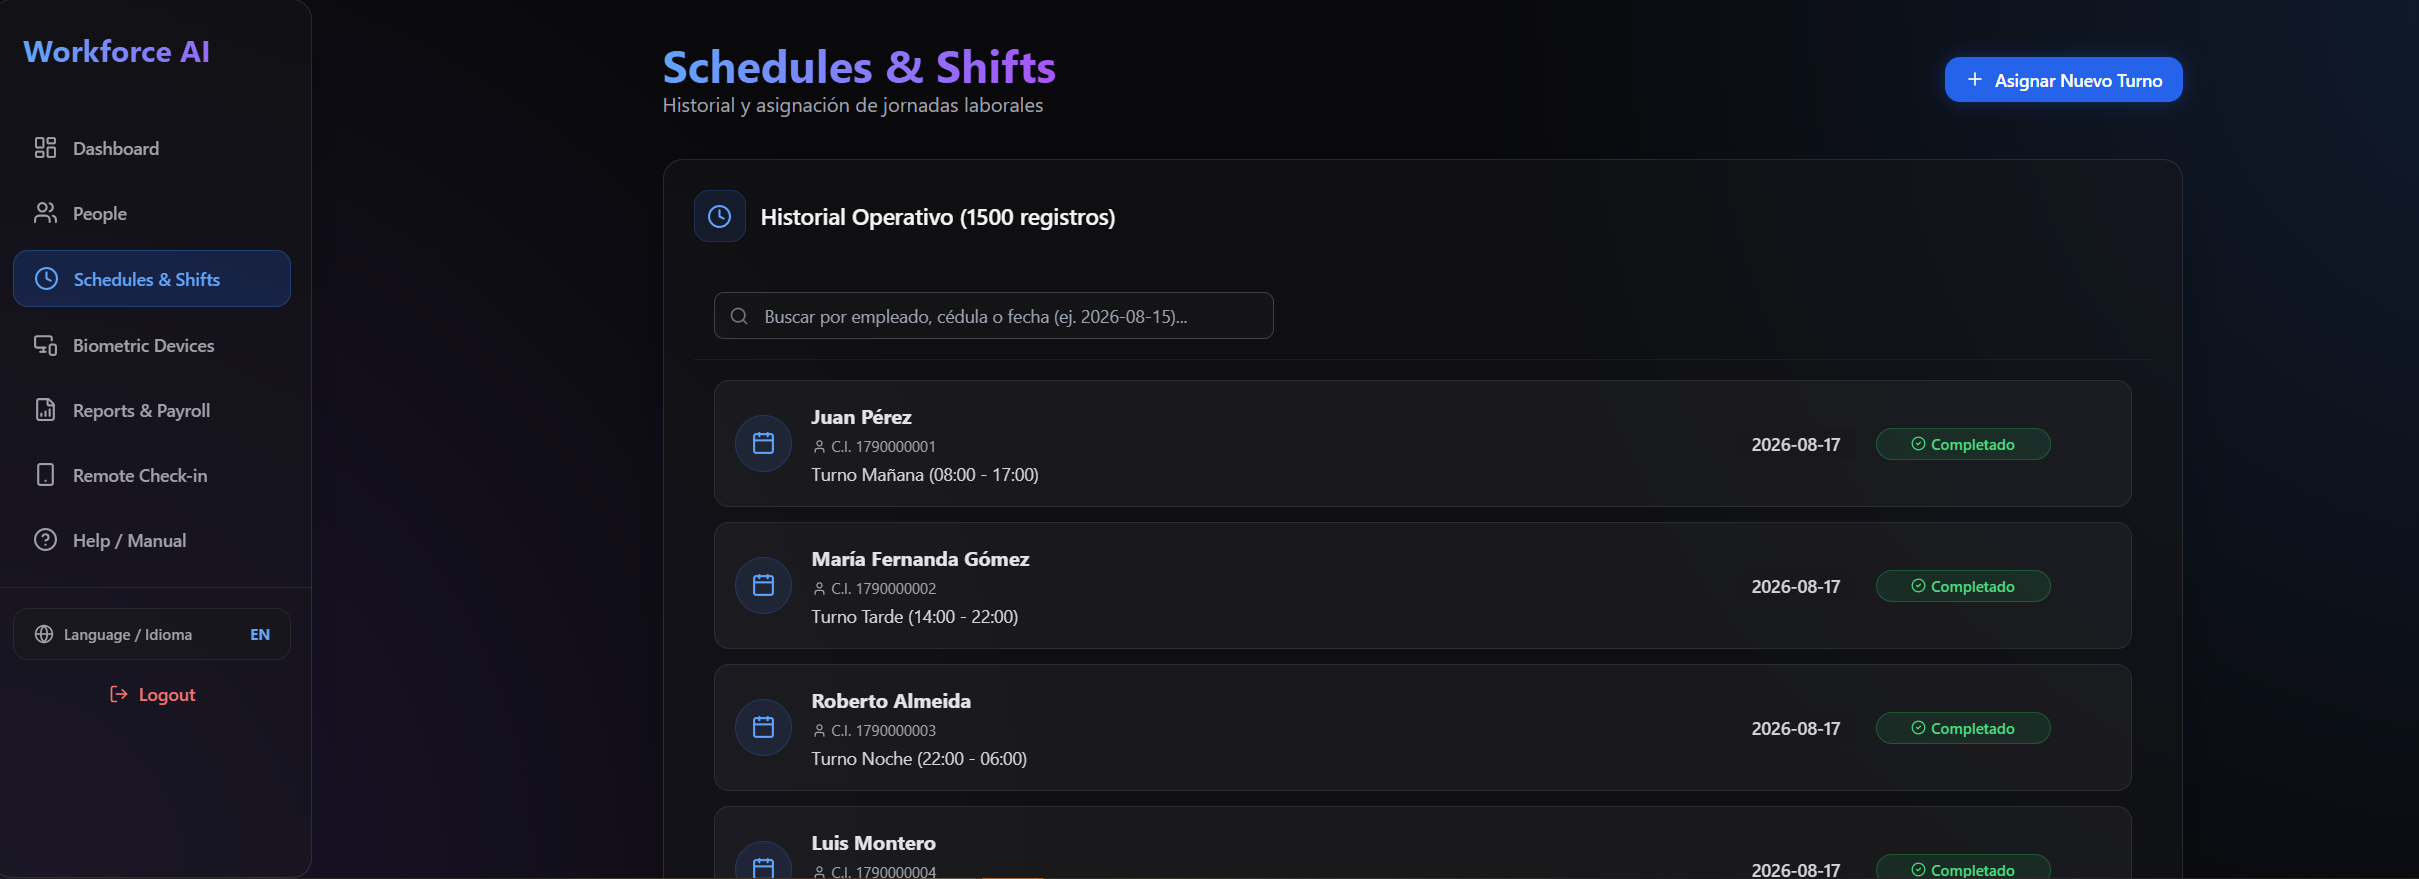Open the Schedules & Shifts menu item
Viewport: 2419px width, 879px height.
point(152,279)
